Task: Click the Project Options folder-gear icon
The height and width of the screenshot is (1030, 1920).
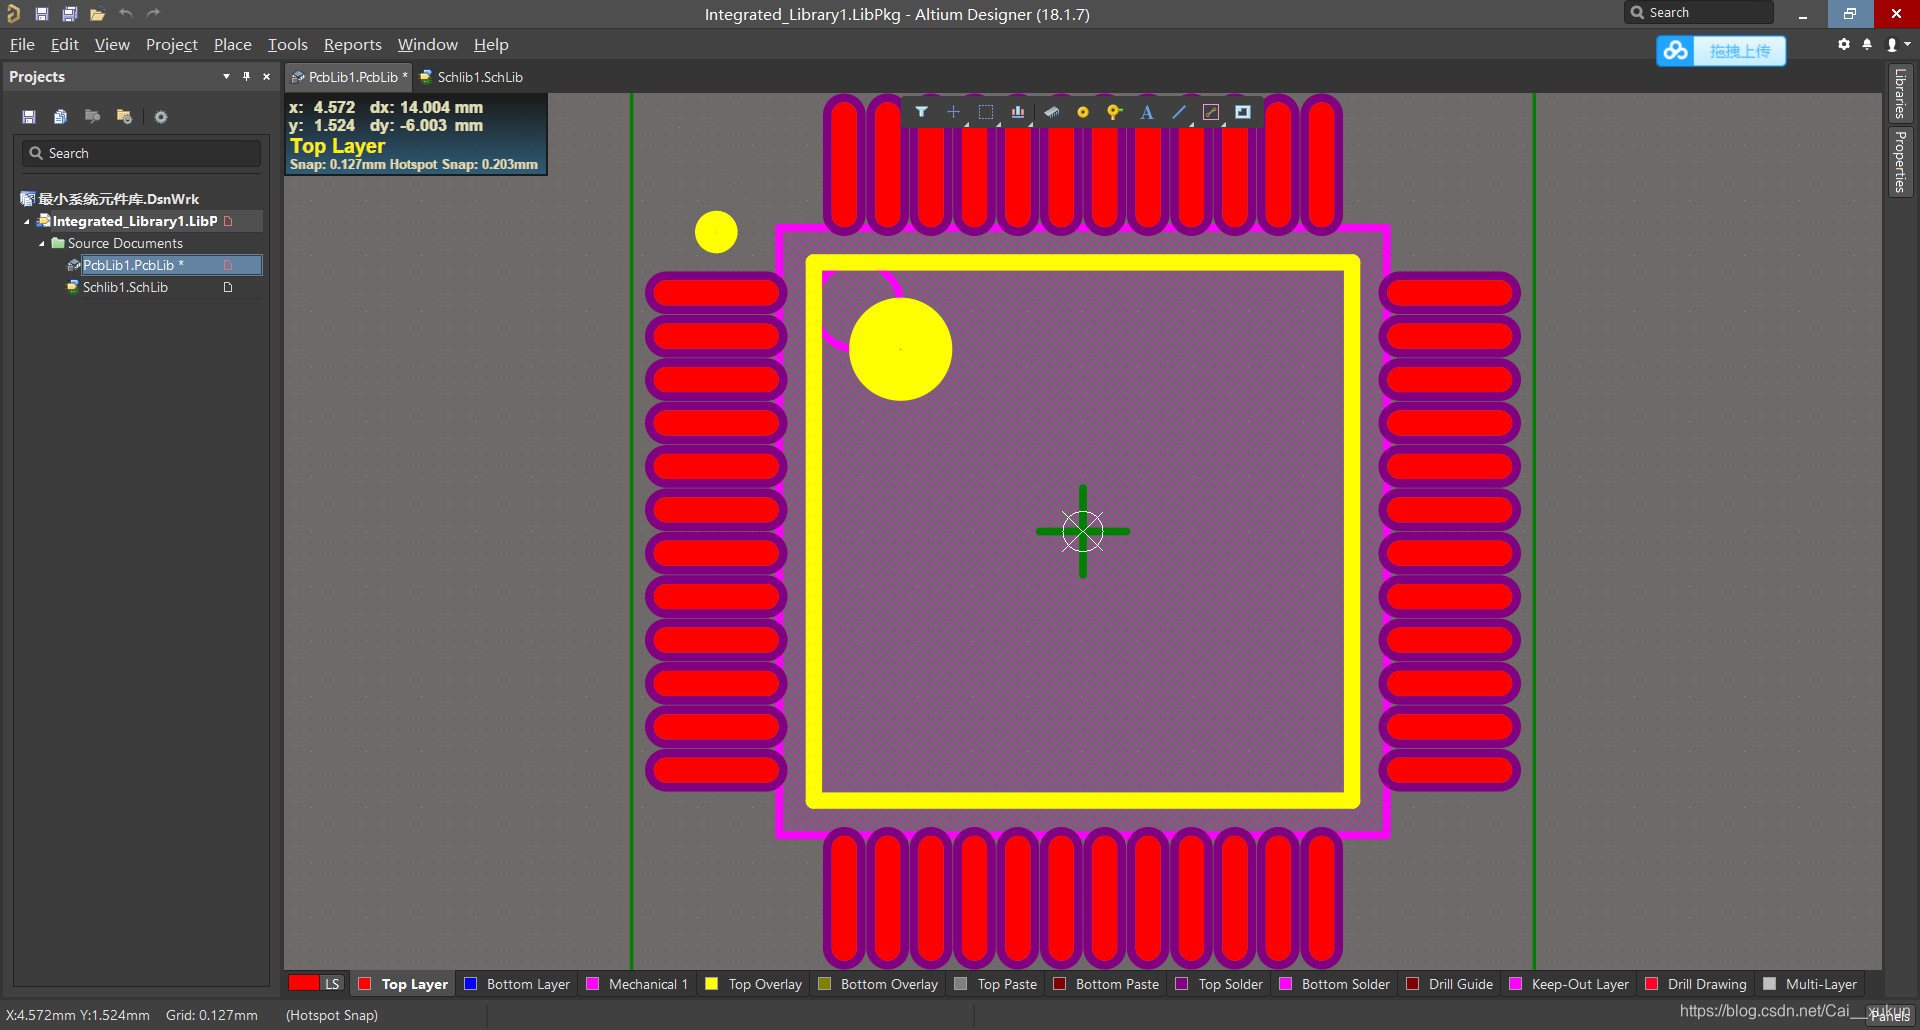Action: coord(124,117)
